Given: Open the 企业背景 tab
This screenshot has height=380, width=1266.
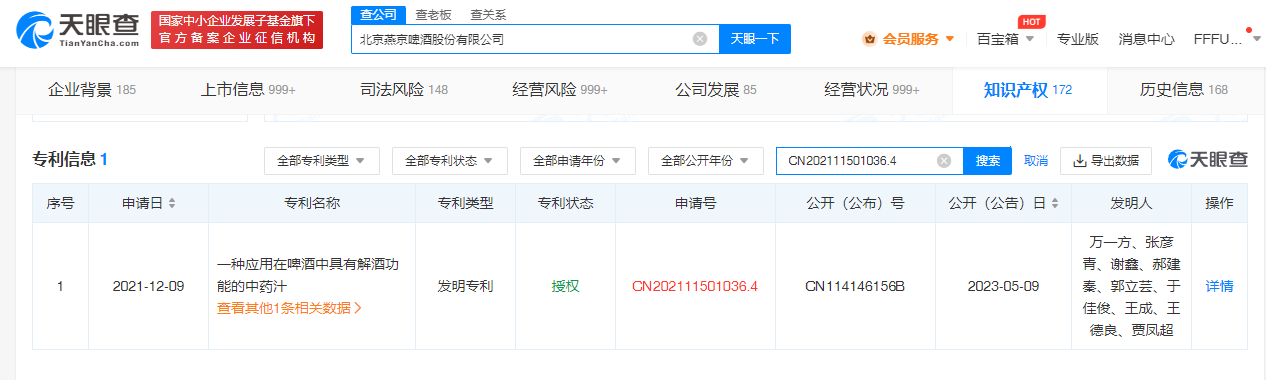Looking at the screenshot, I should [x=92, y=90].
